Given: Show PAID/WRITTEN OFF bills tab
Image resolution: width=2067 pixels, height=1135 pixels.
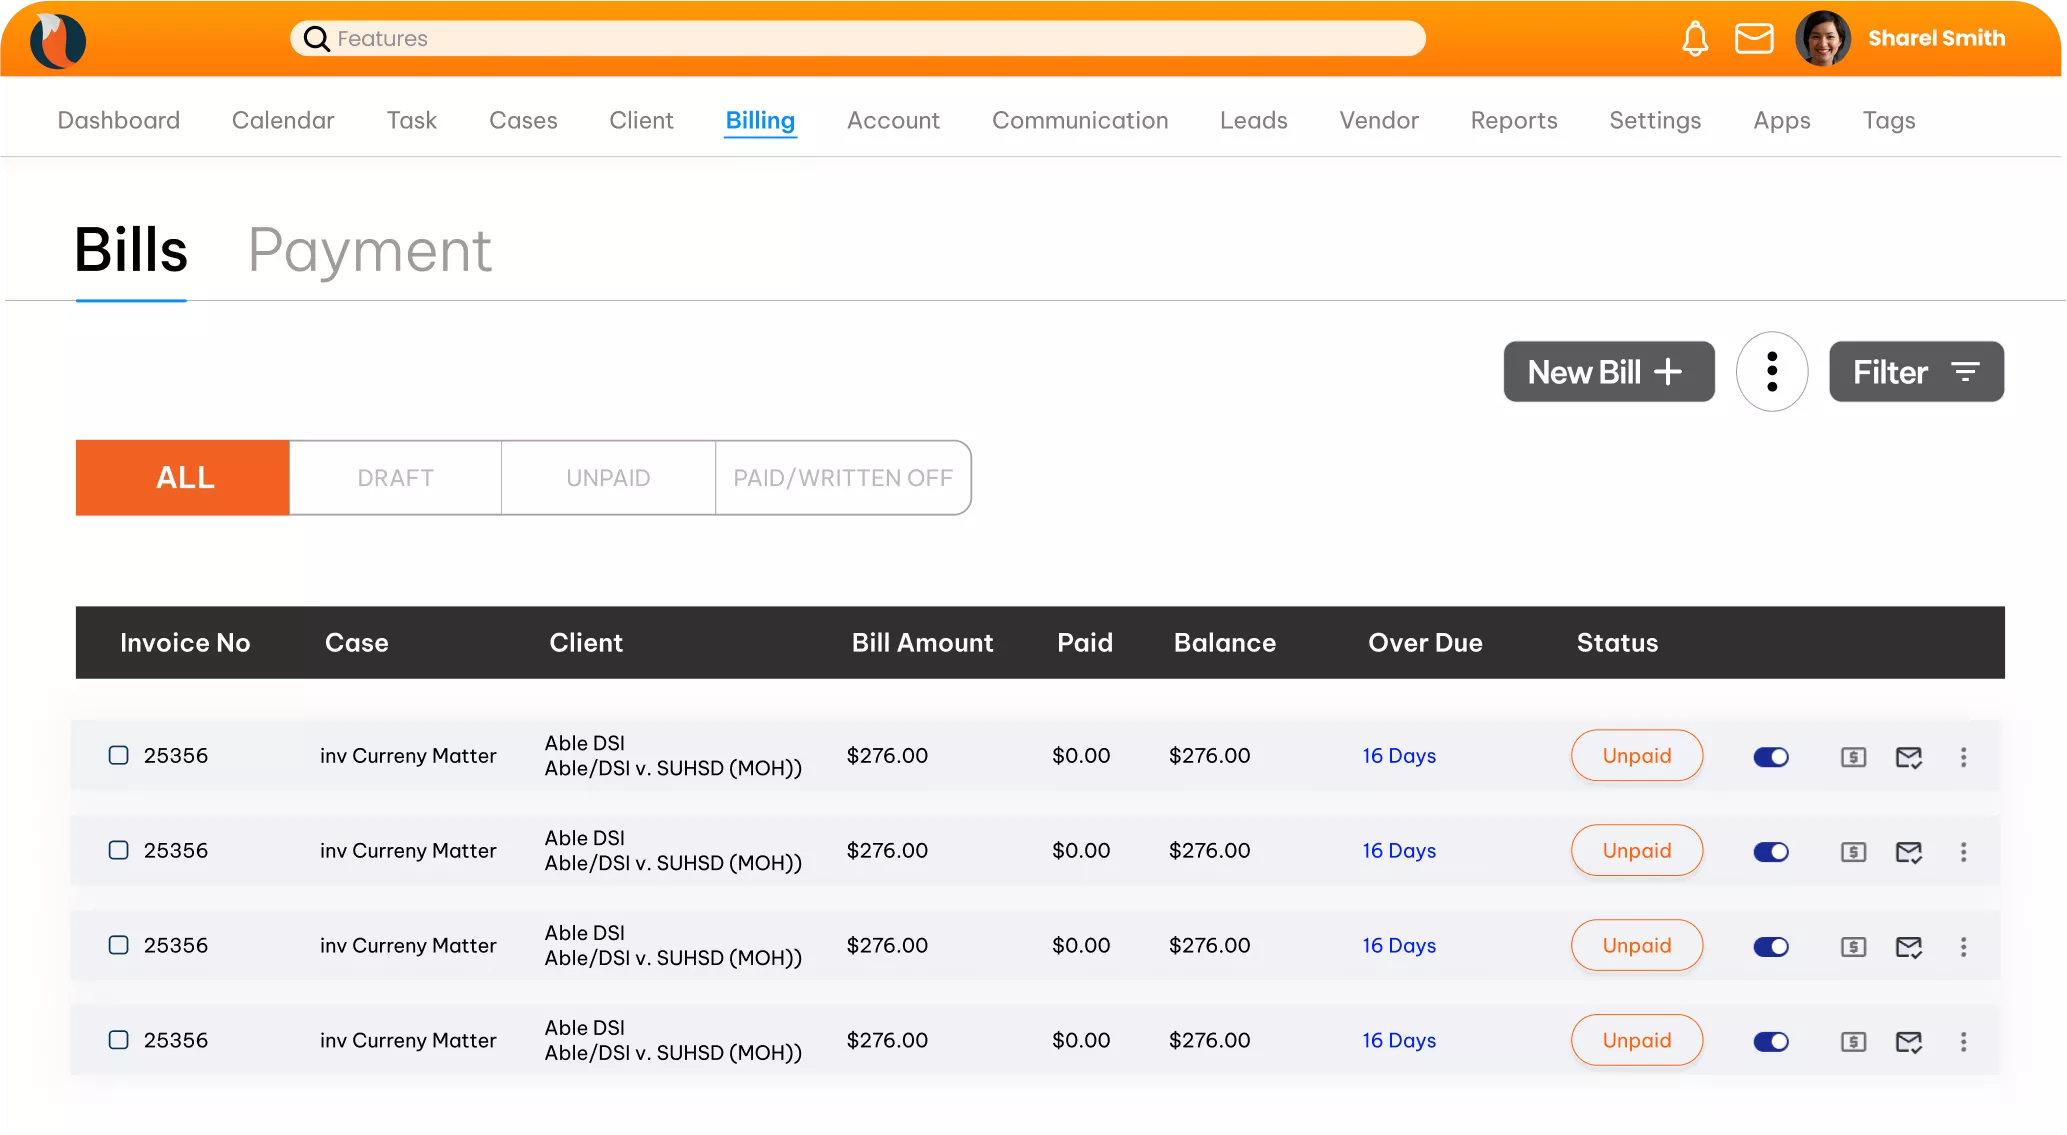Looking at the screenshot, I should pyautogui.click(x=843, y=478).
